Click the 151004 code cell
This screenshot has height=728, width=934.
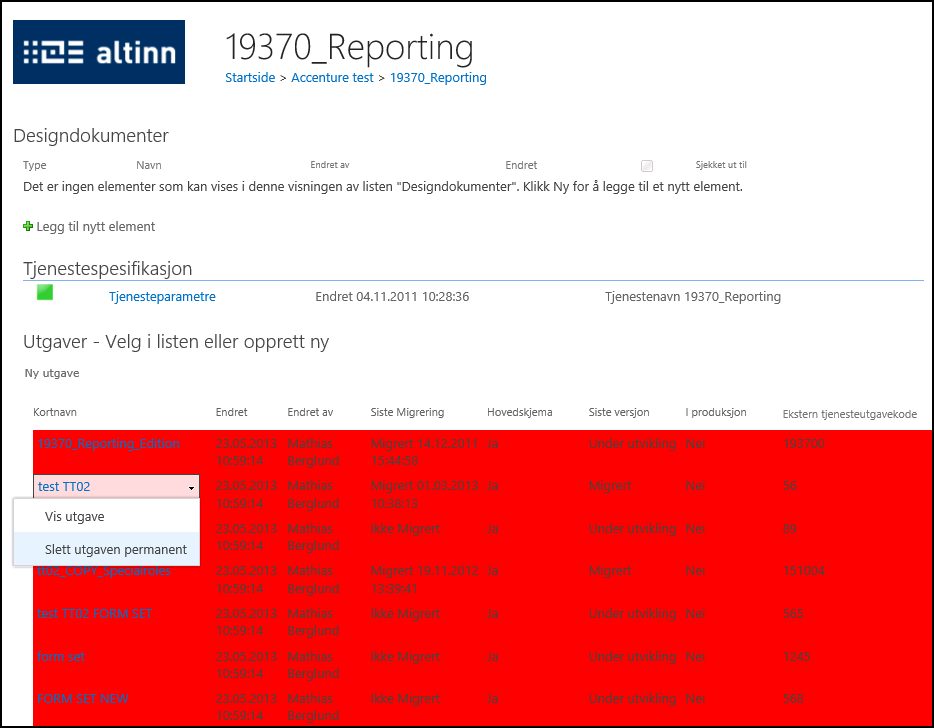(x=804, y=571)
